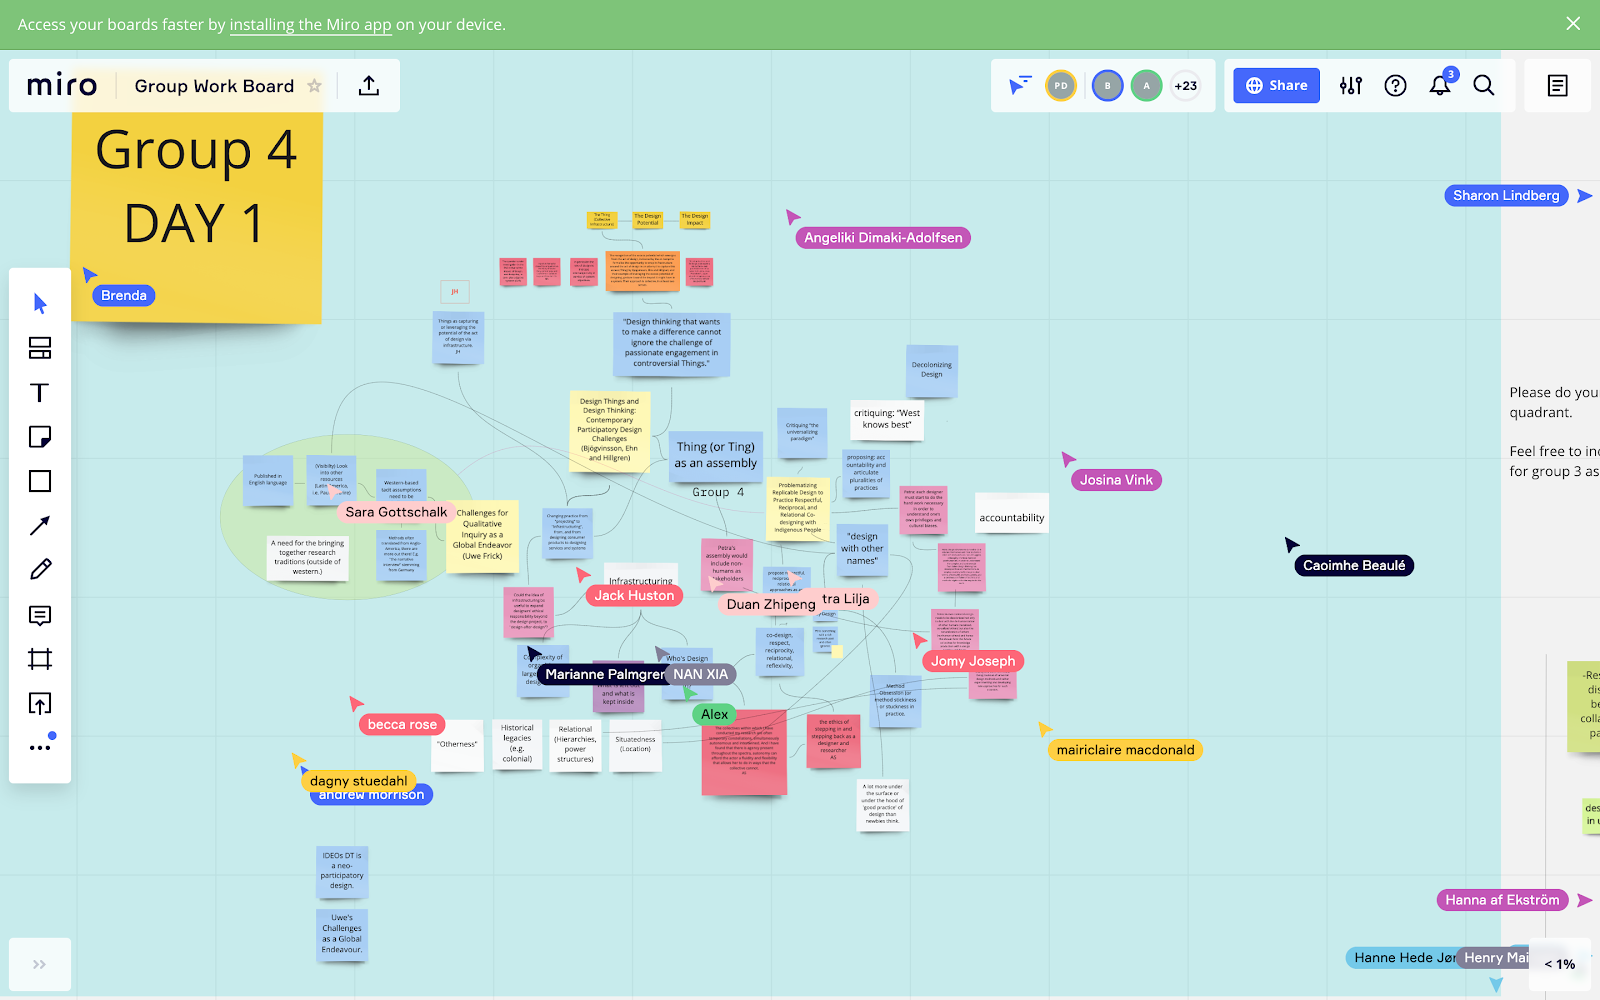Screen dimensions: 1600x1000
Task: Follow the installing the Miro app link
Action: coord(310,25)
